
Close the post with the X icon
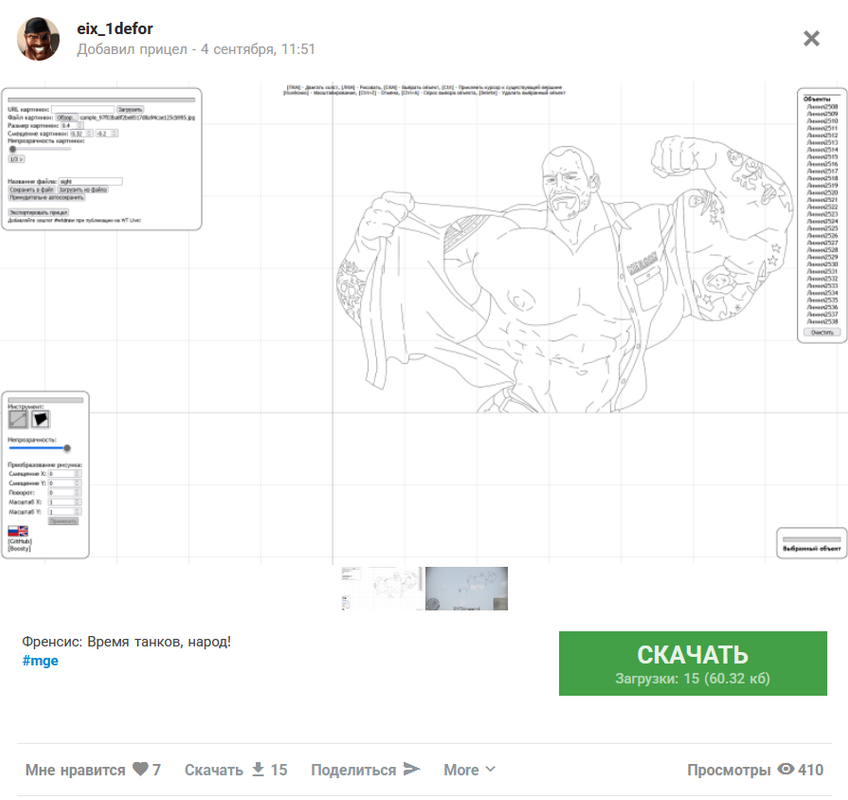[811, 38]
